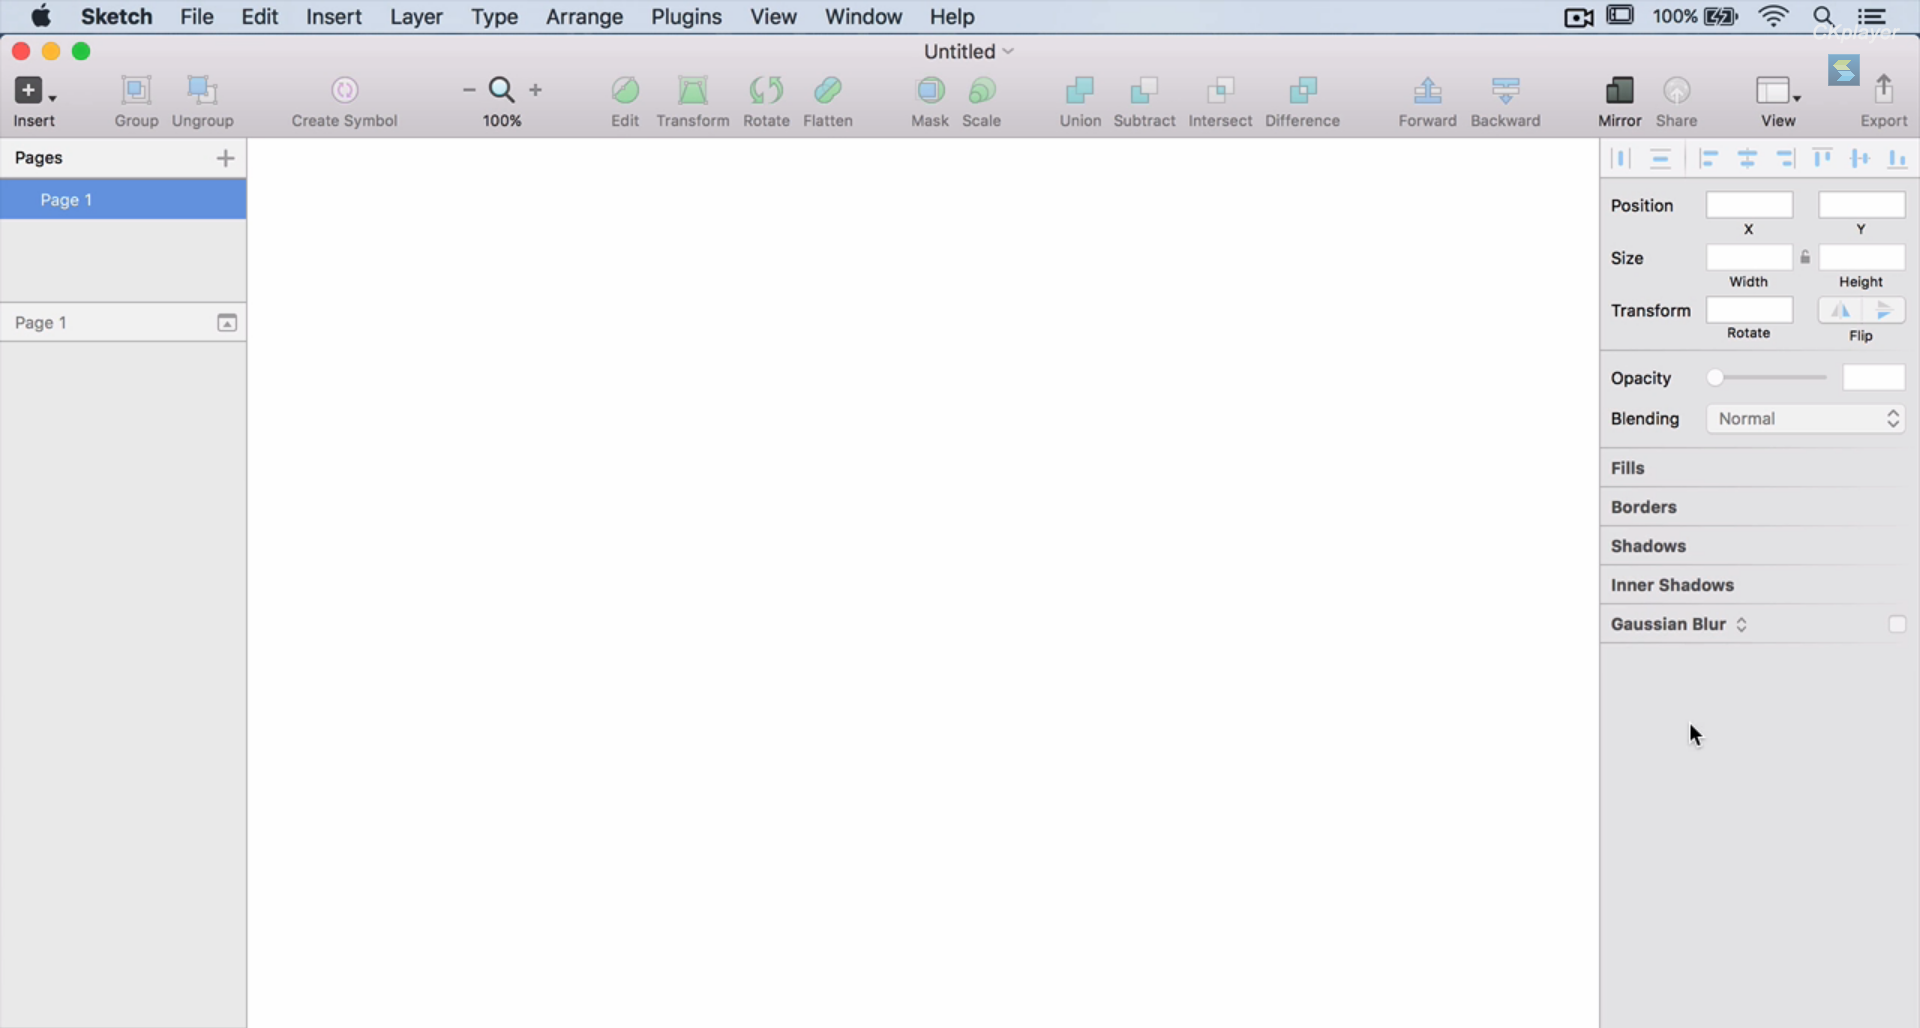Screen dimensions: 1920x1028
Task: Open the Blending mode dropdown
Action: 1805,419
